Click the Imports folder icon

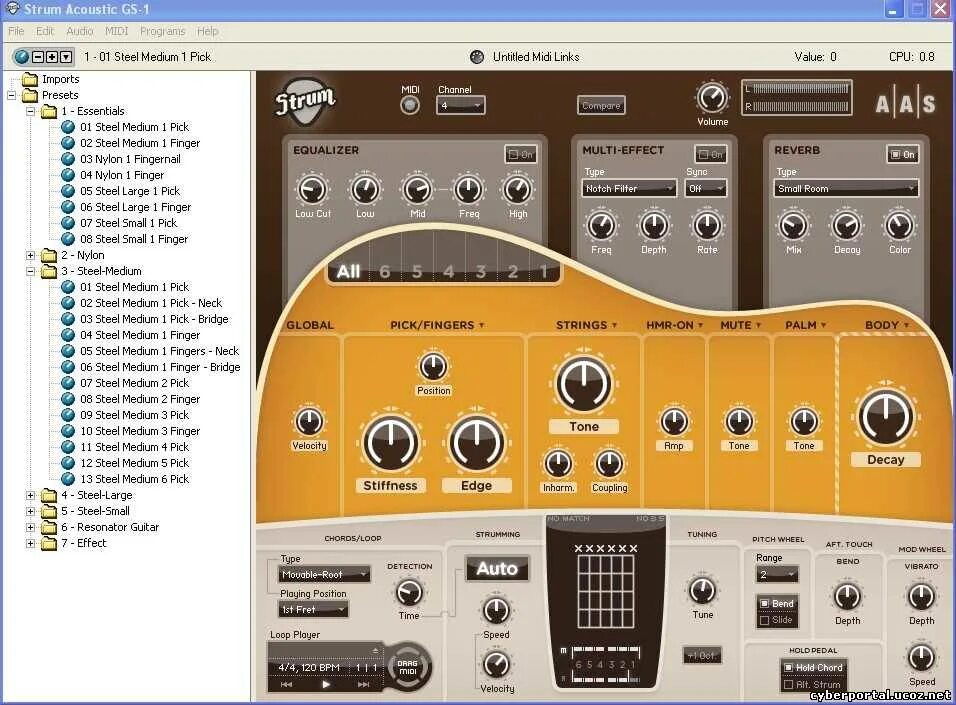[30, 79]
